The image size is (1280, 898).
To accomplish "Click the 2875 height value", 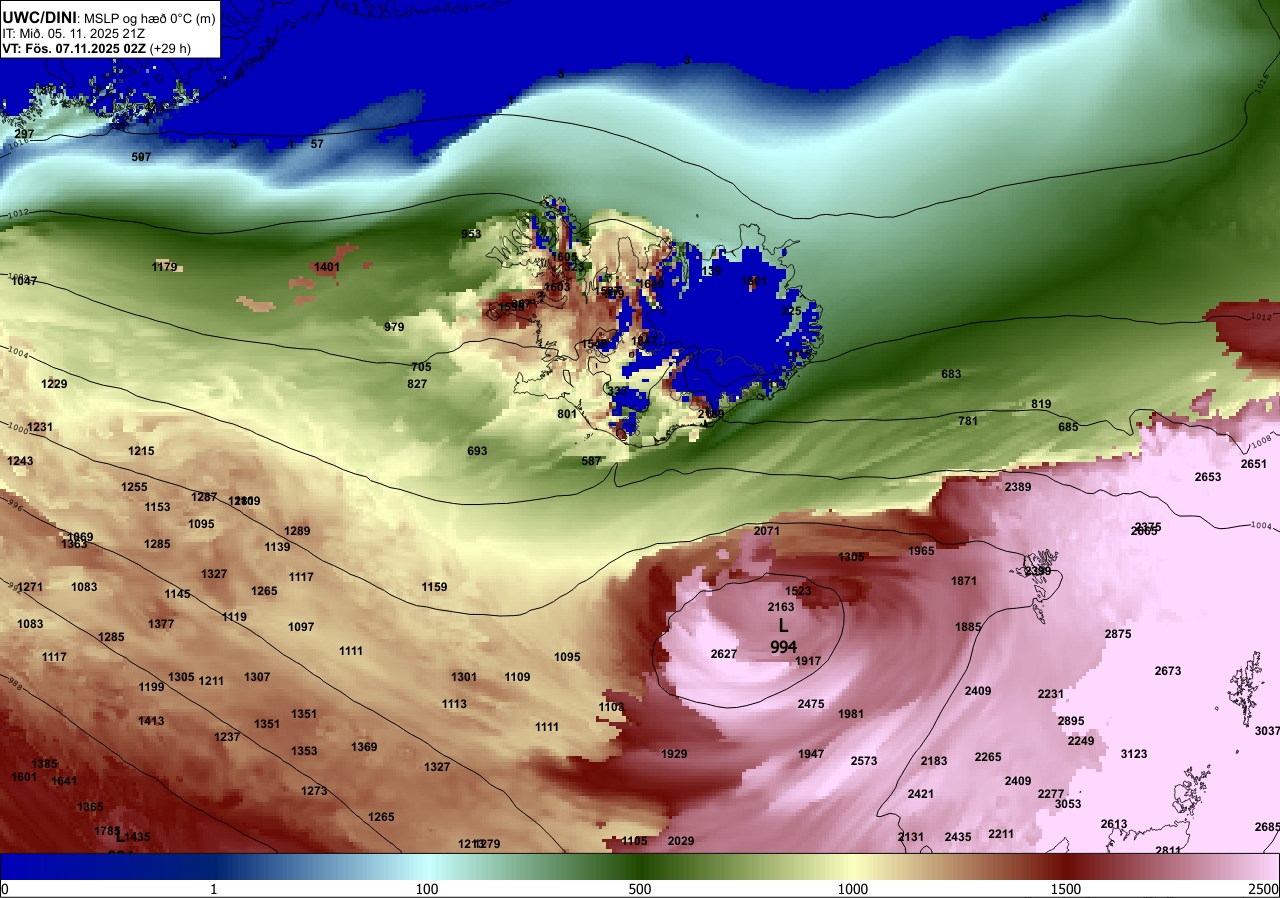I will pos(1118,634).
